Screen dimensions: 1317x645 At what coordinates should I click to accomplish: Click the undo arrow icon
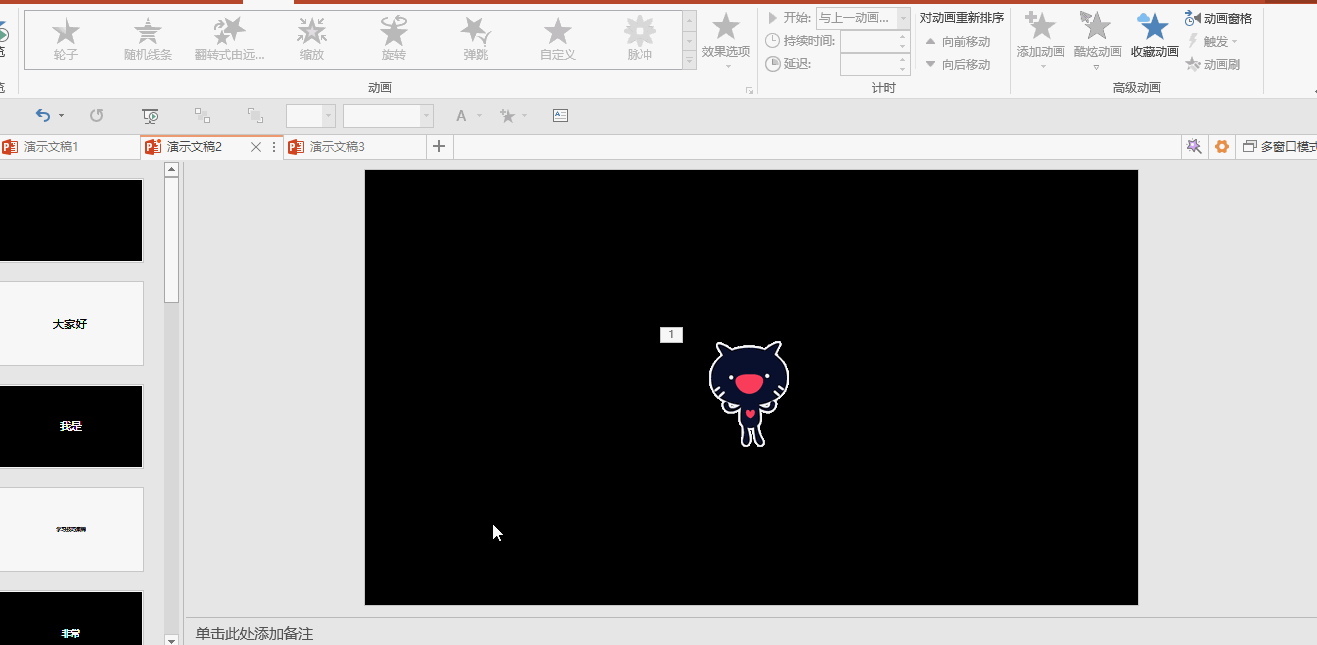tap(42, 116)
